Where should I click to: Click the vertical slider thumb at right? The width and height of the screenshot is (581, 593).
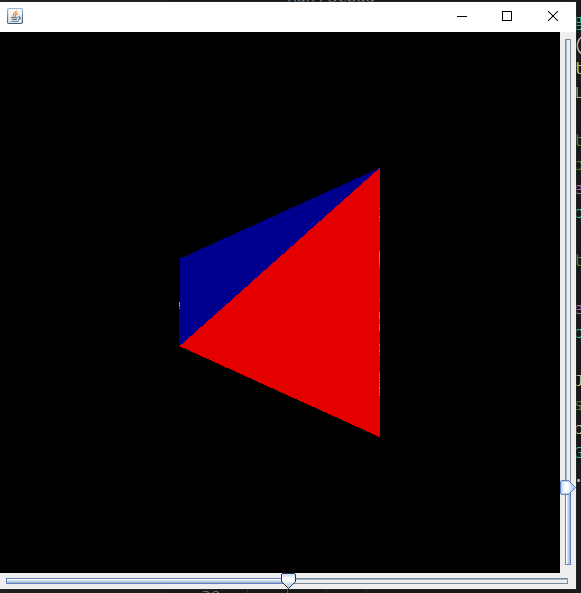click(567, 487)
